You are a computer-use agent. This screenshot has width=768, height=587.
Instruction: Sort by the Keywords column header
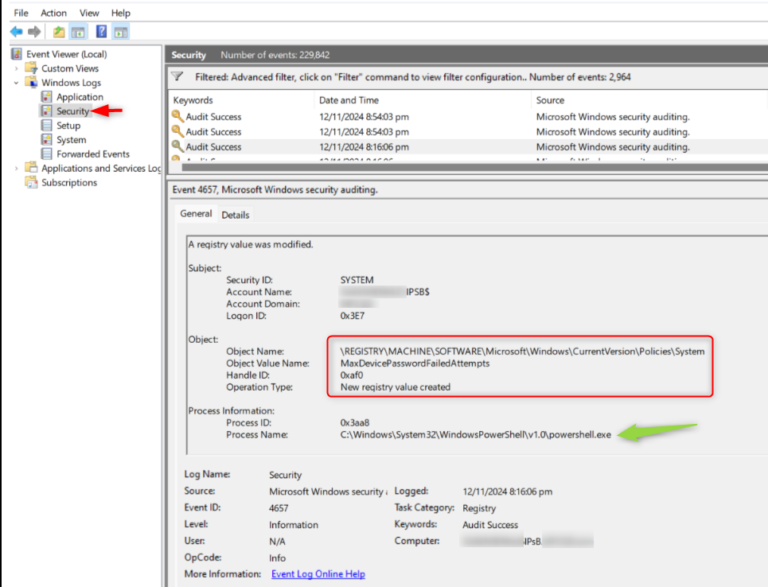coord(193,100)
